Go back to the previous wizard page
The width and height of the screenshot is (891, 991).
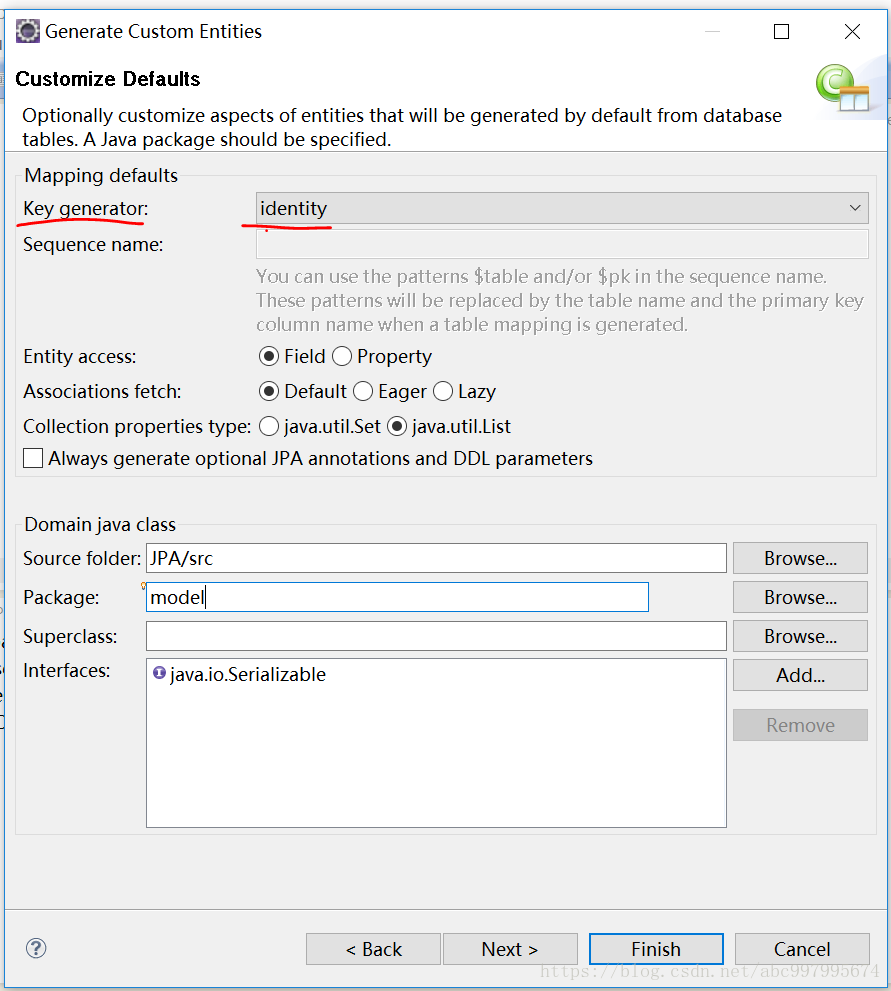[373, 948]
